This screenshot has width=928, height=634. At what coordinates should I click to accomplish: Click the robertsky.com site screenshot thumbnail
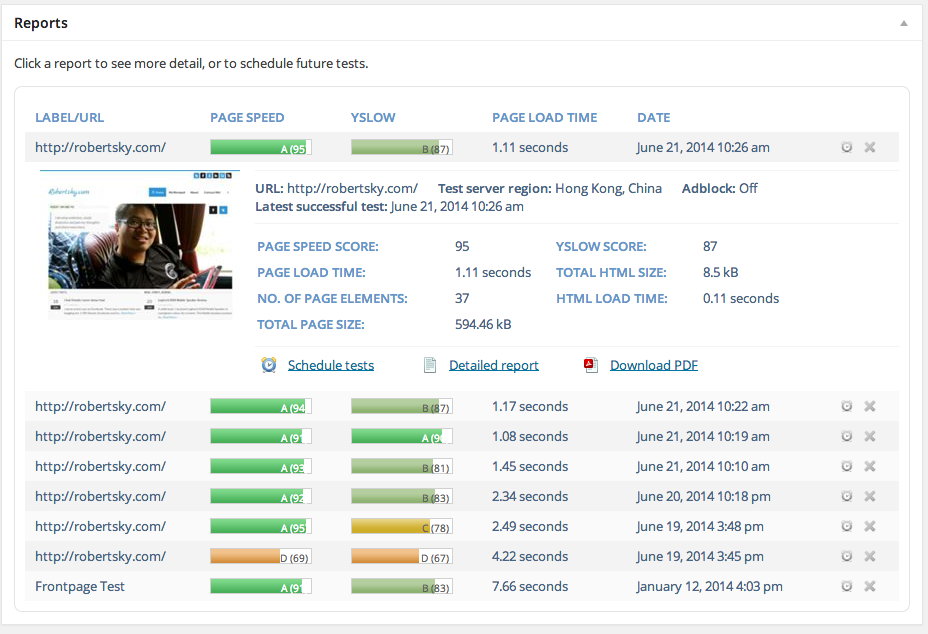(140, 245)
